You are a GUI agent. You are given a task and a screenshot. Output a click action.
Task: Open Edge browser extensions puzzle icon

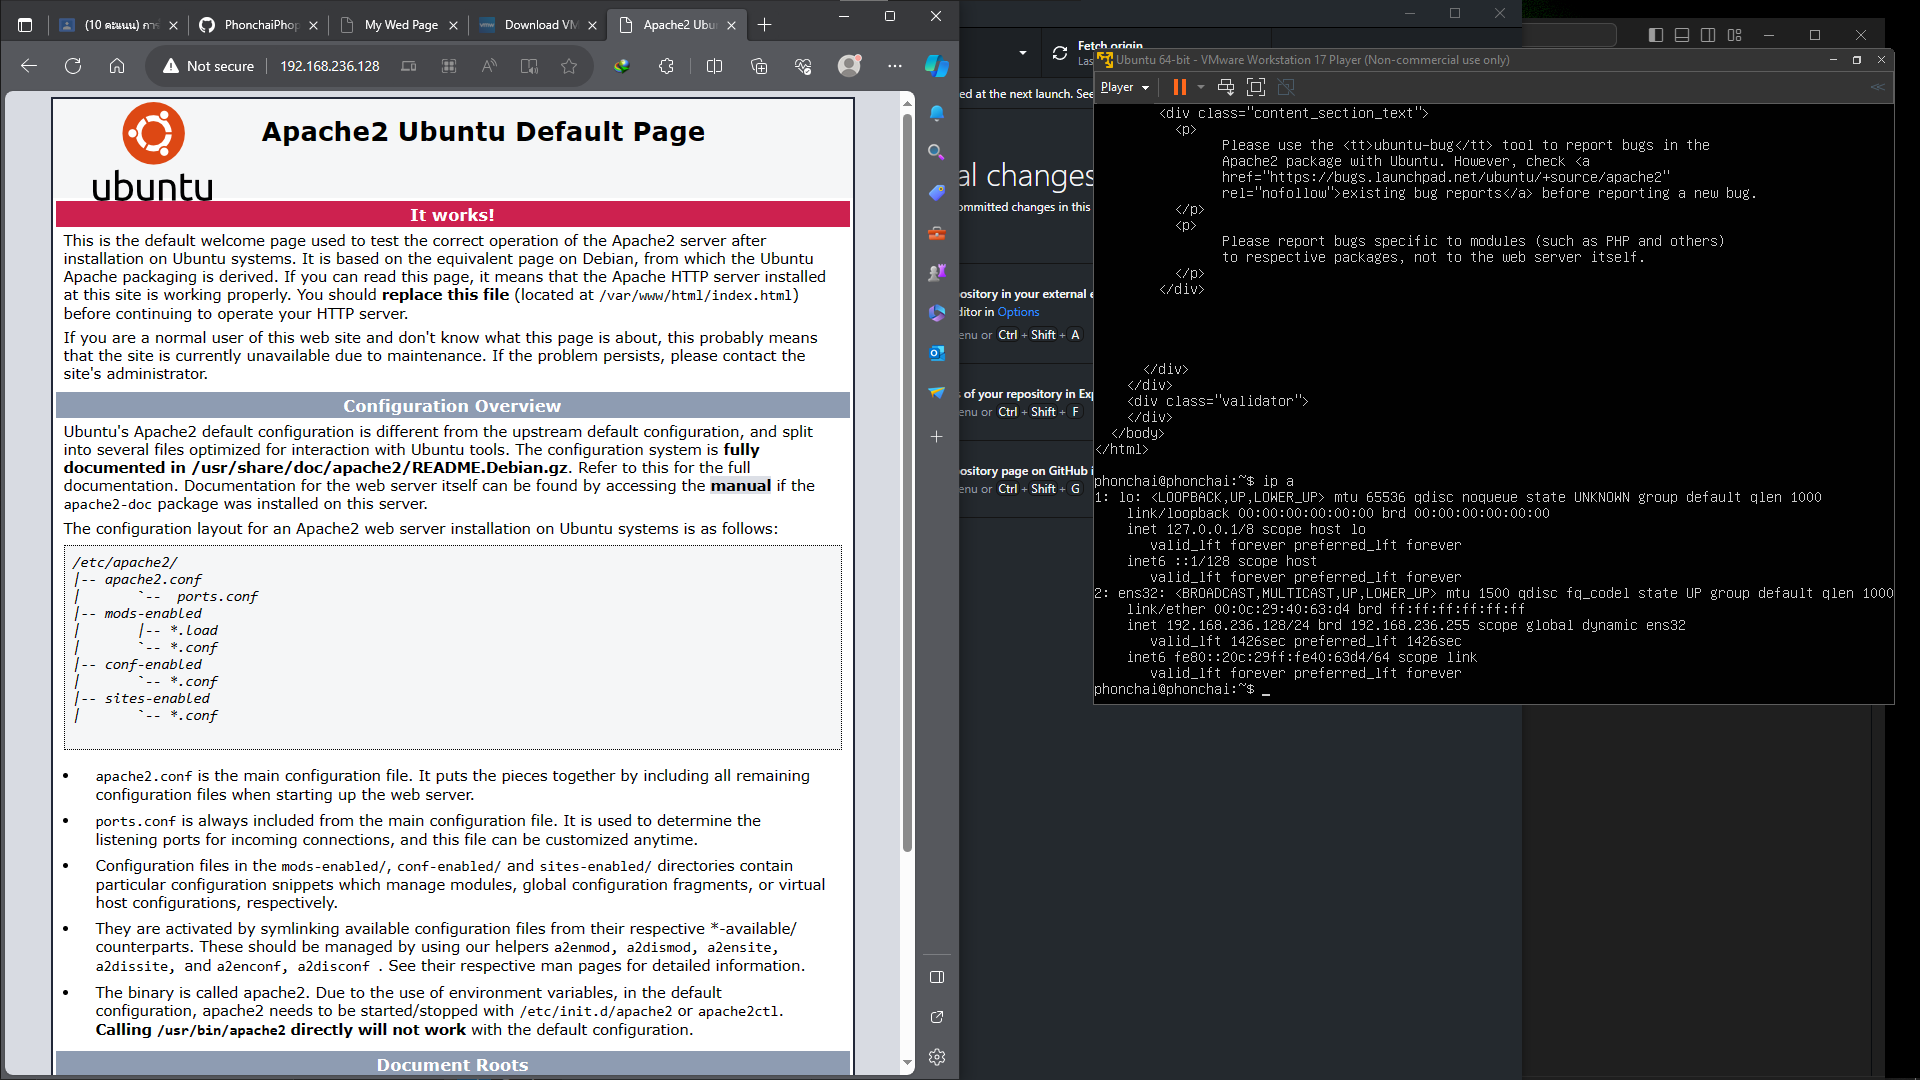(x=666, y=66)
